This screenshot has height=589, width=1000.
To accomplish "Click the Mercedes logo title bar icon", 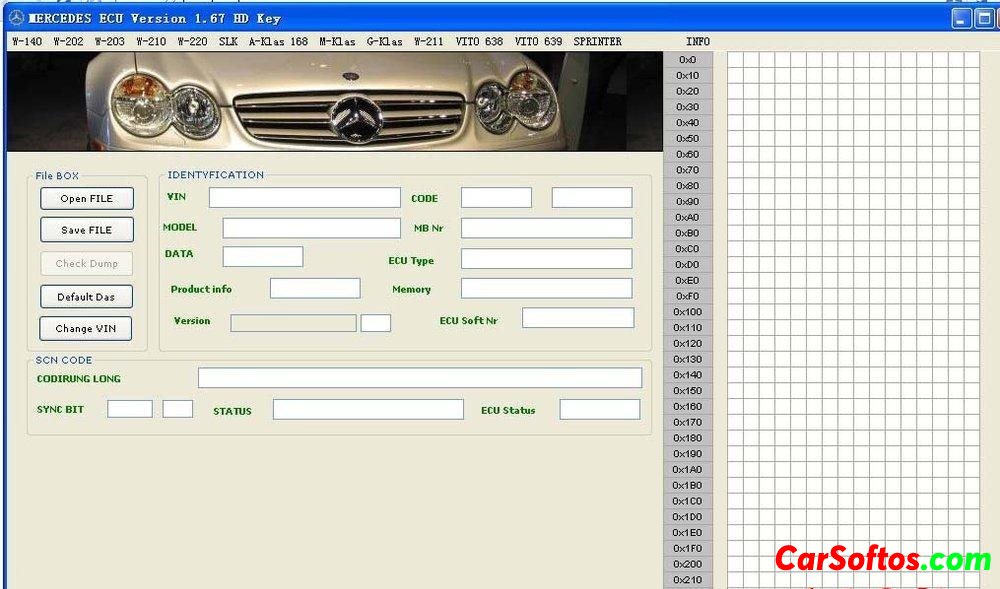I will point(15,18).
